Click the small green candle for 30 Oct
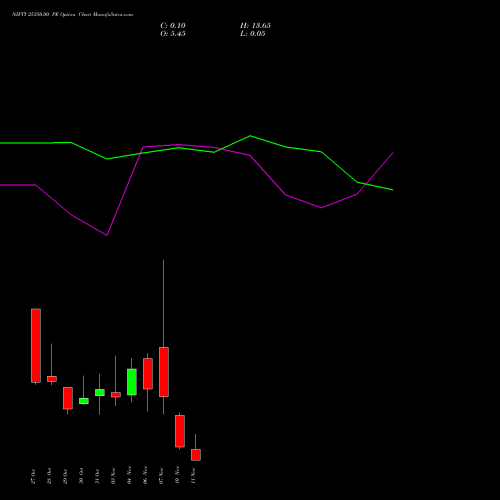The height and width of the screenshot is (500, 500). [x=84, y=401]
